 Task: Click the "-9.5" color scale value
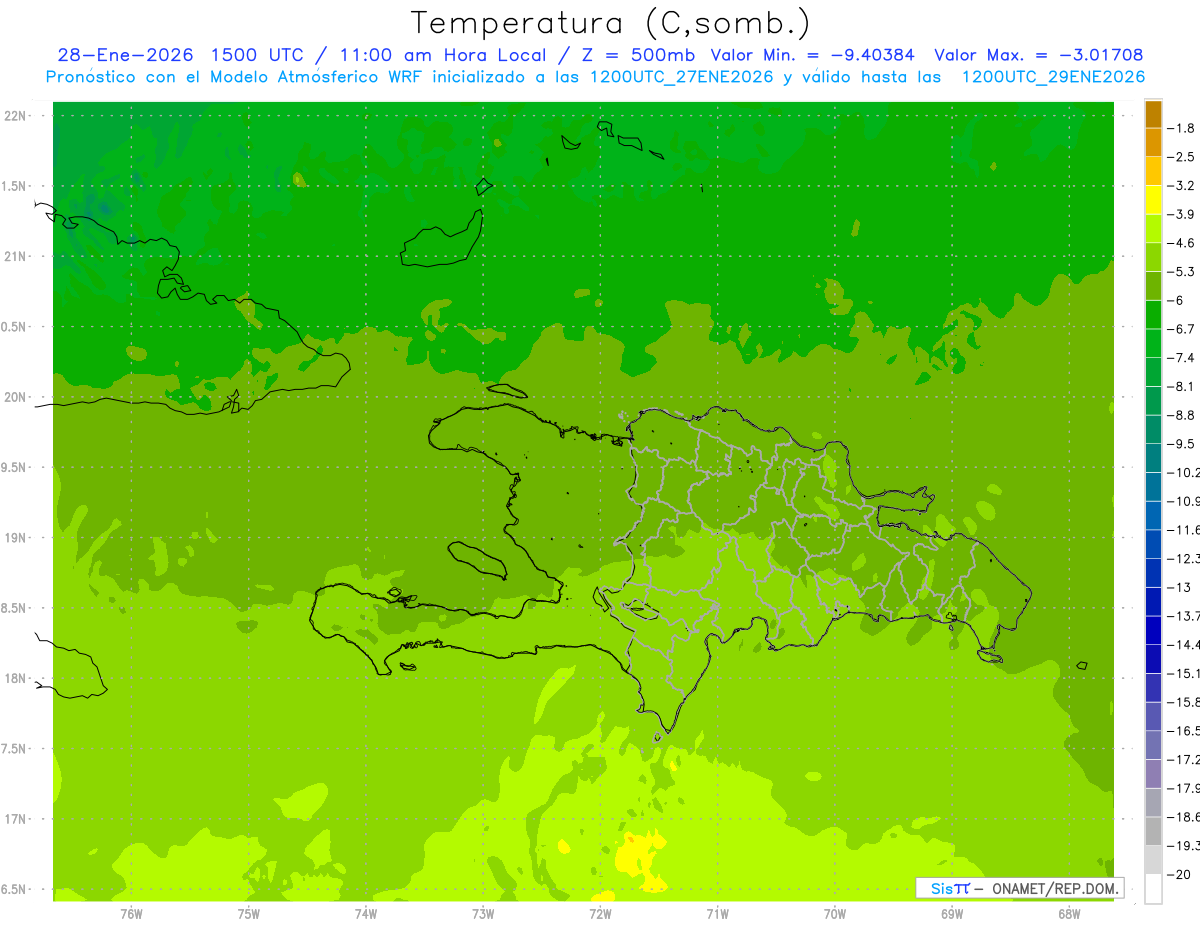1181,444
